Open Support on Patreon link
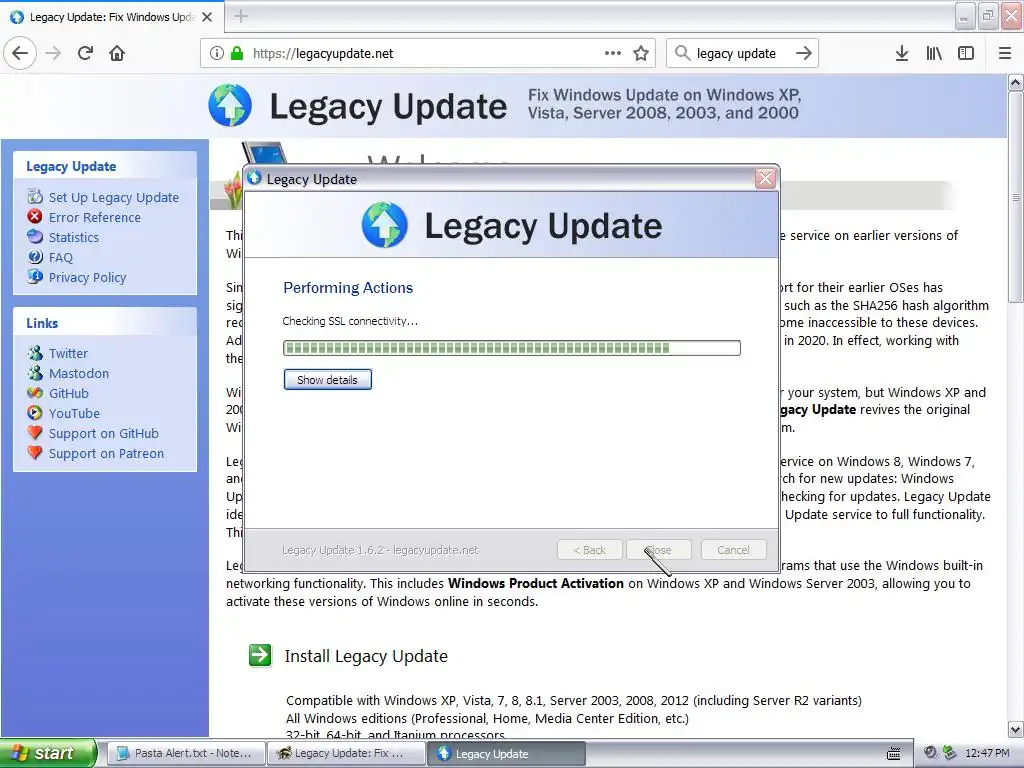The image size is (1024, 768). coord(106,453)
